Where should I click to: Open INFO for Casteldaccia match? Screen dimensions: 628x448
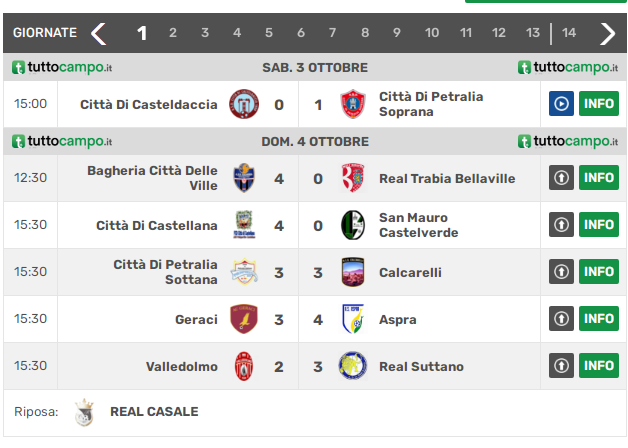599,104
